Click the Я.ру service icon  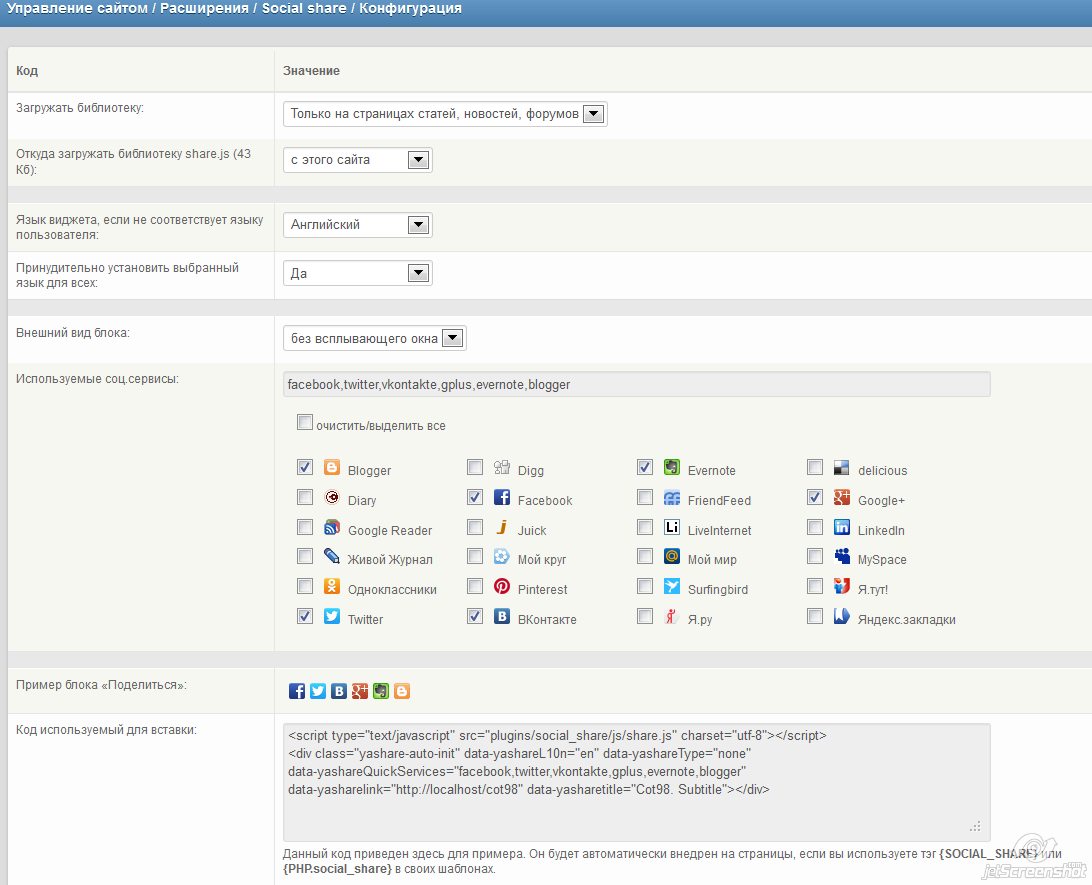pos(672,616)
